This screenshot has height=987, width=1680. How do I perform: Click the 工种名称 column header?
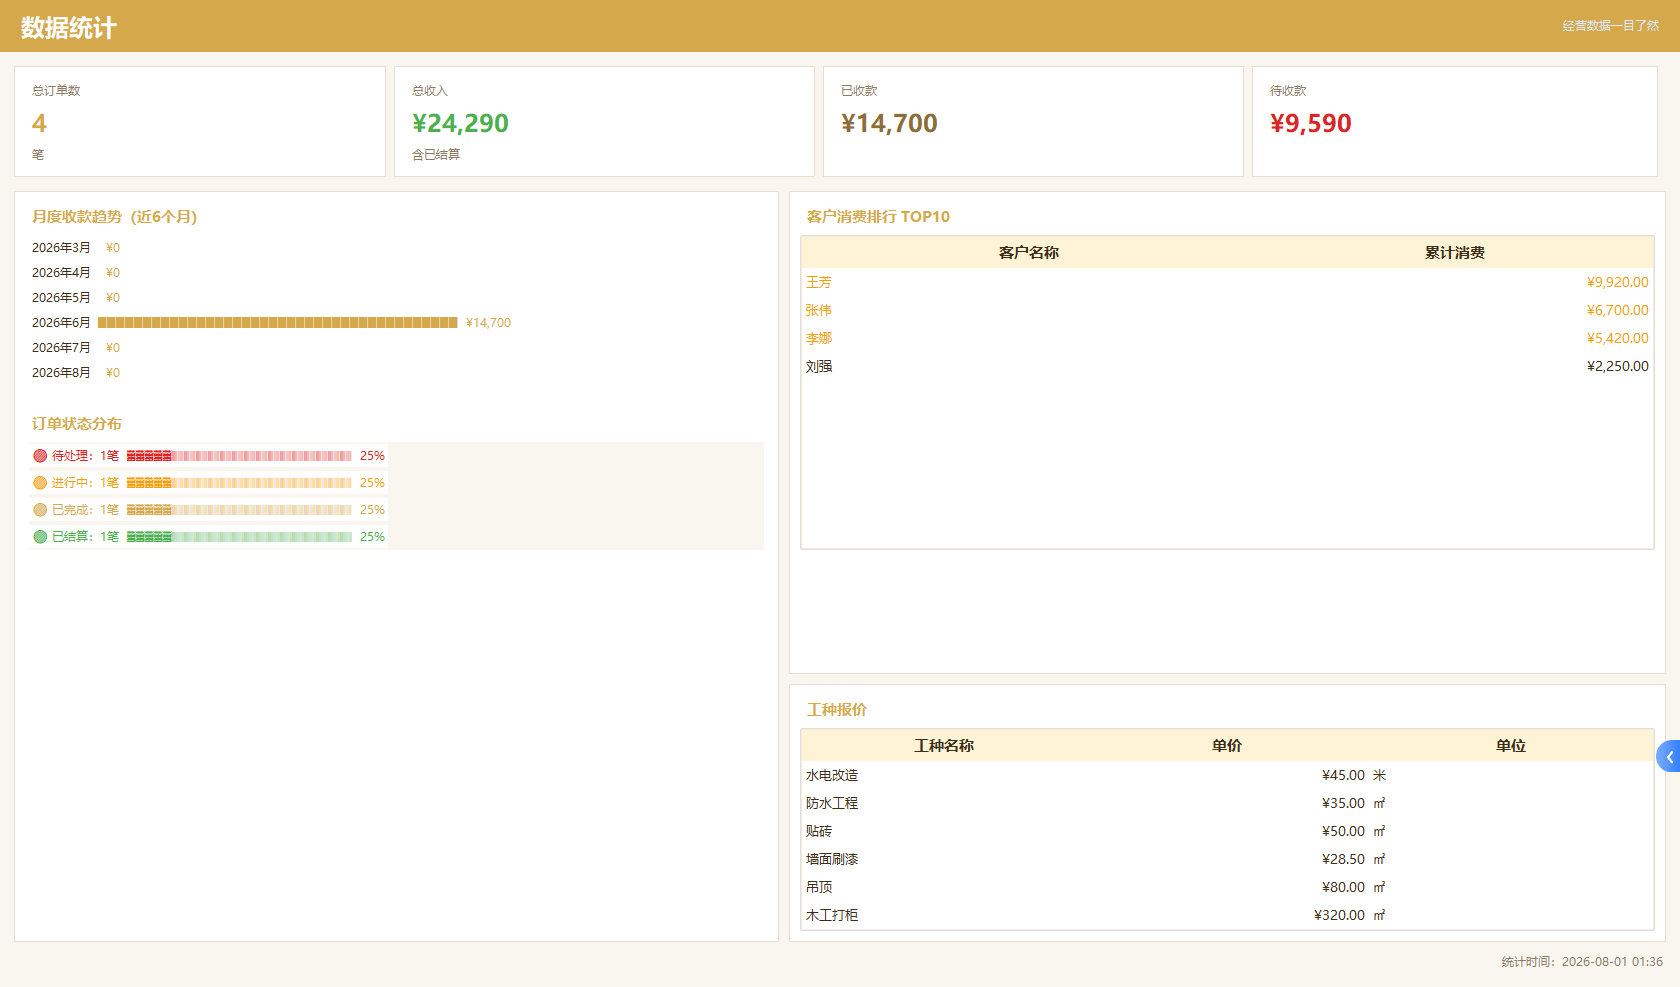[944, 746]
